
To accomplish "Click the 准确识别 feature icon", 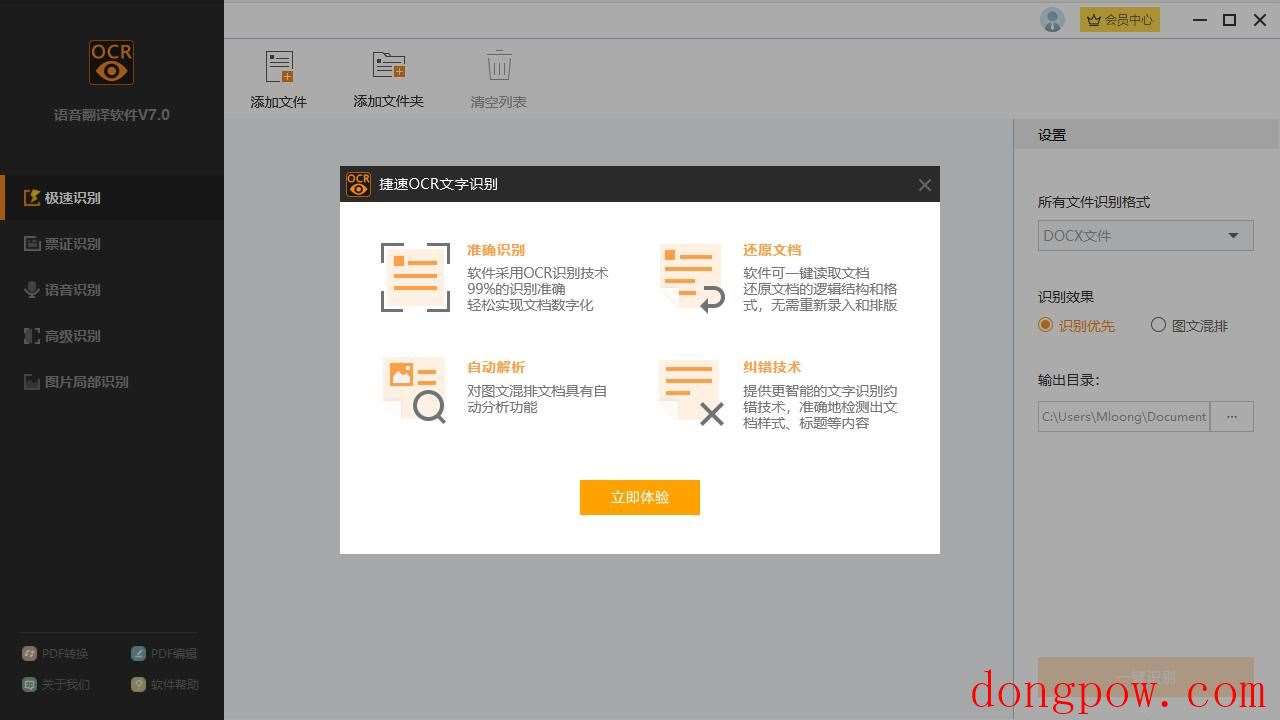I will [415, 277].
